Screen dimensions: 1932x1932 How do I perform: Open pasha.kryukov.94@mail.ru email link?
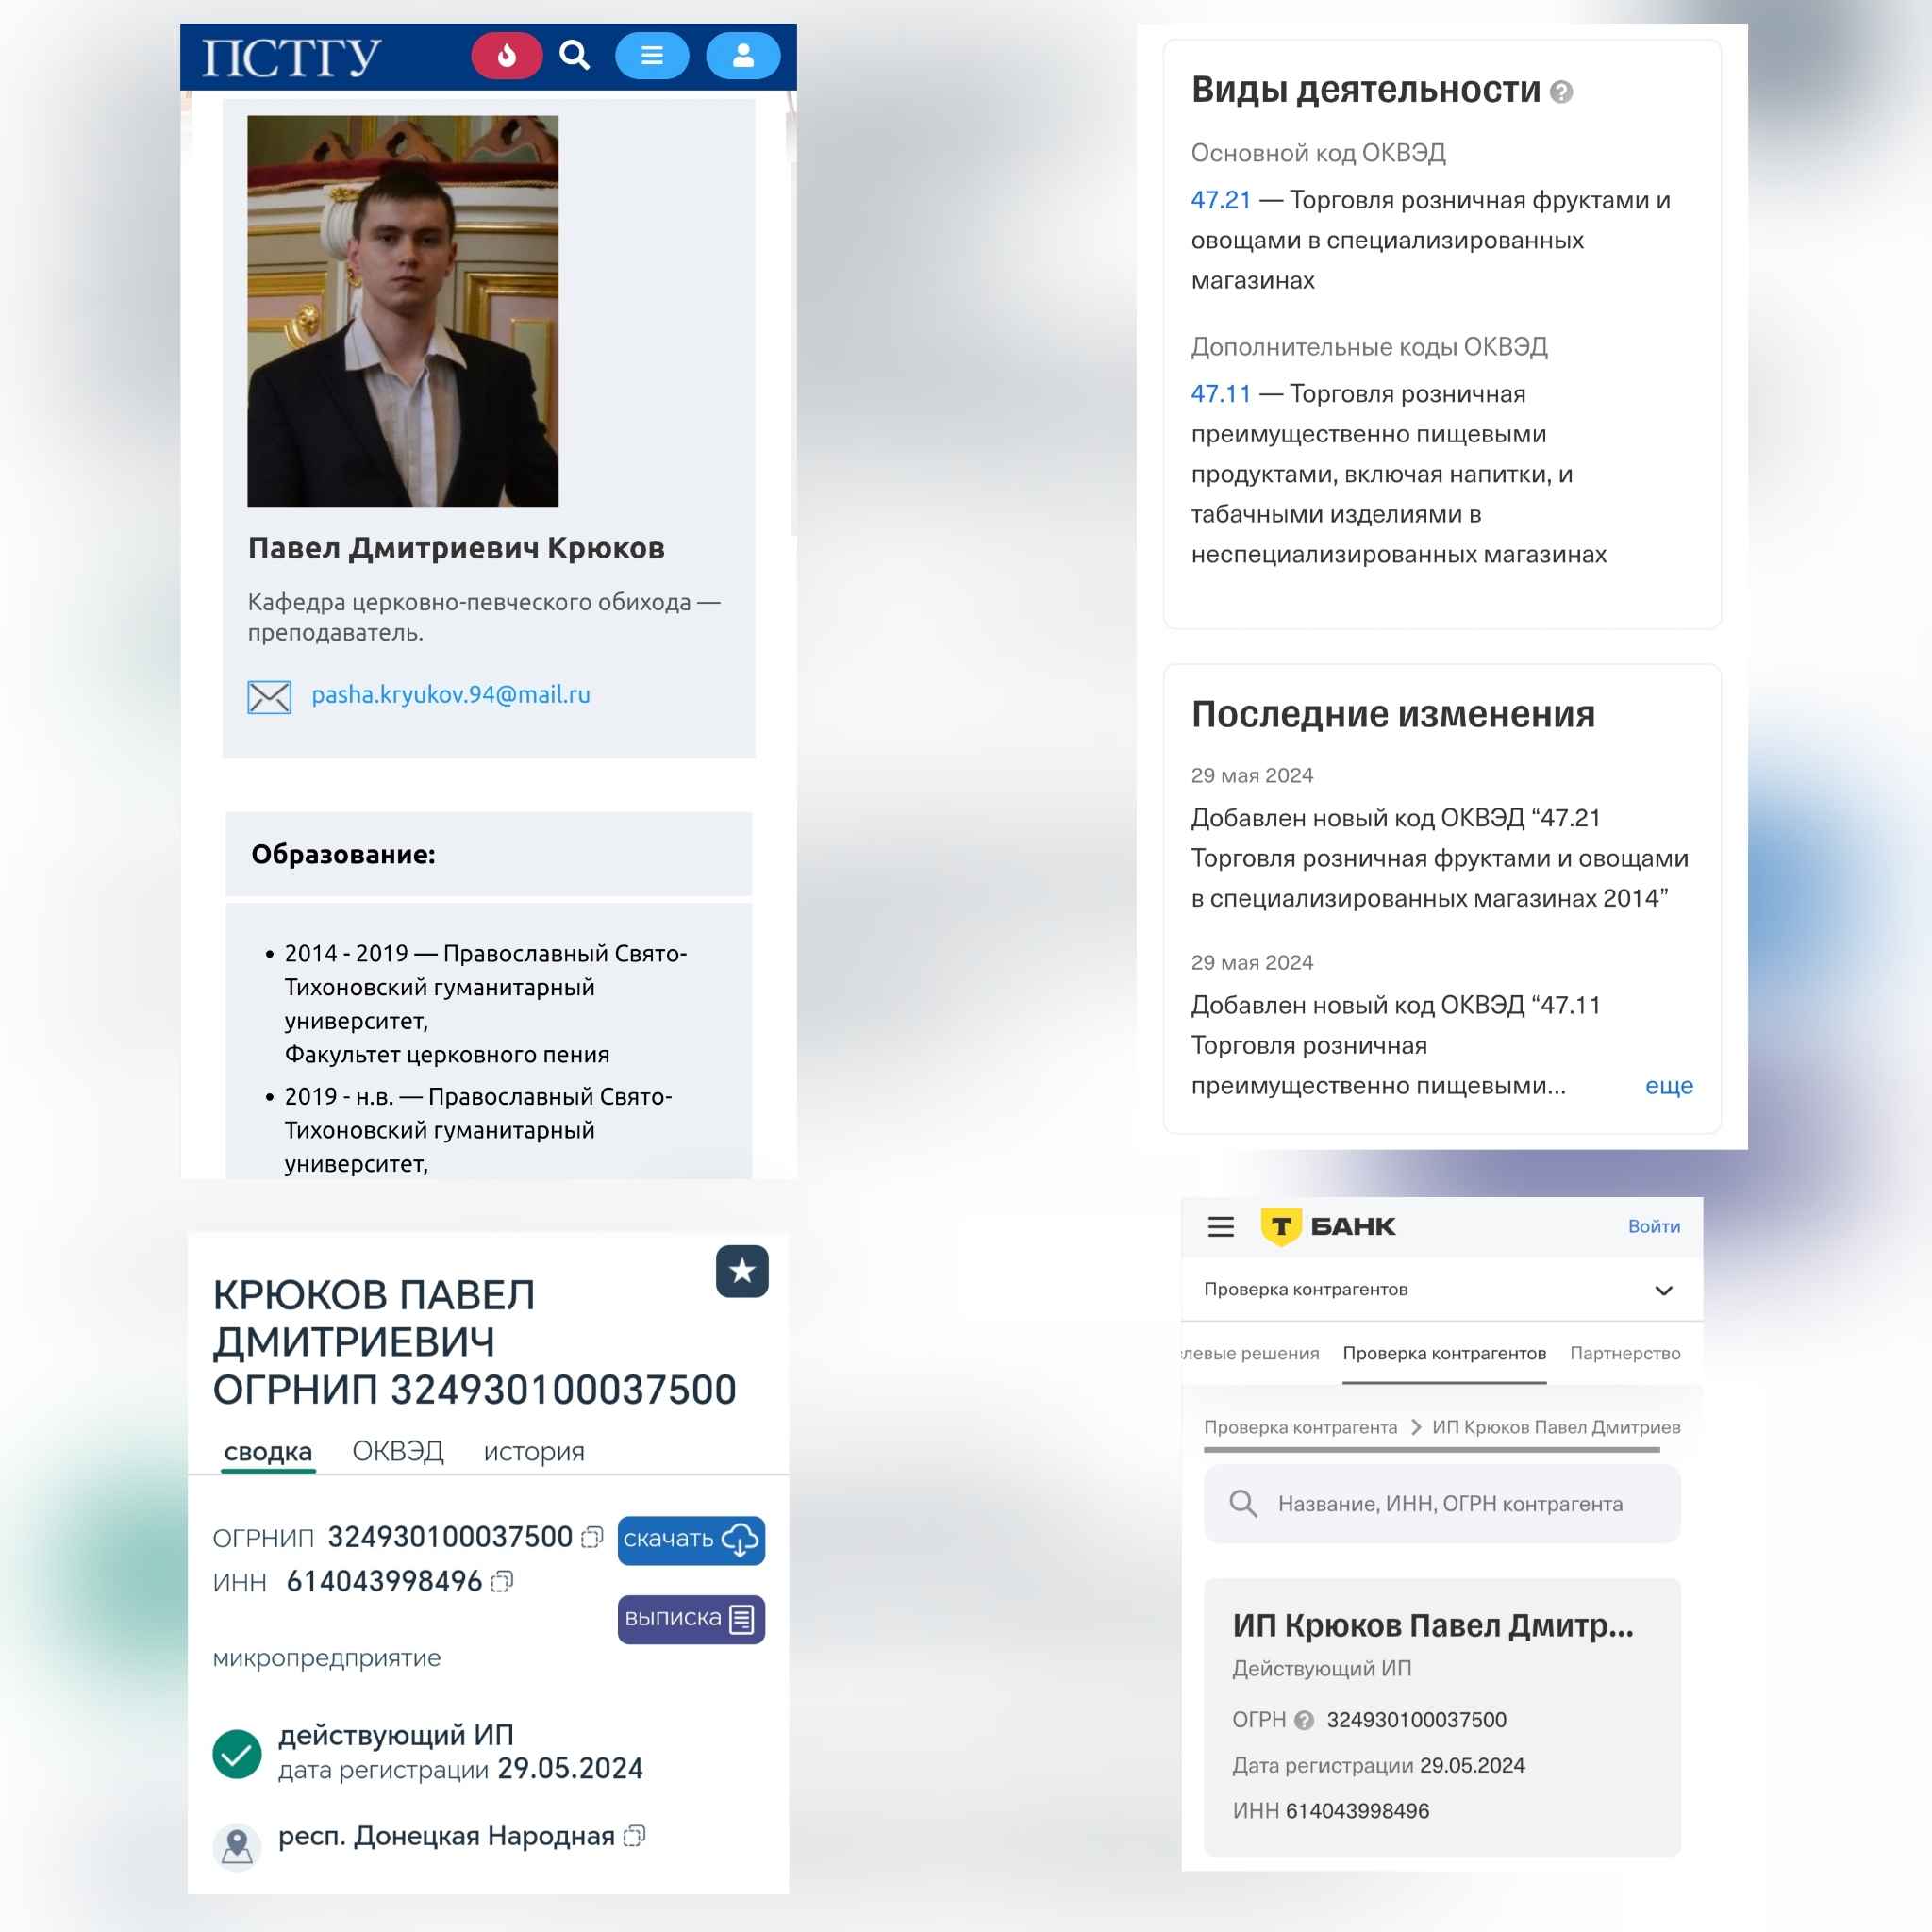coord(451,694)
